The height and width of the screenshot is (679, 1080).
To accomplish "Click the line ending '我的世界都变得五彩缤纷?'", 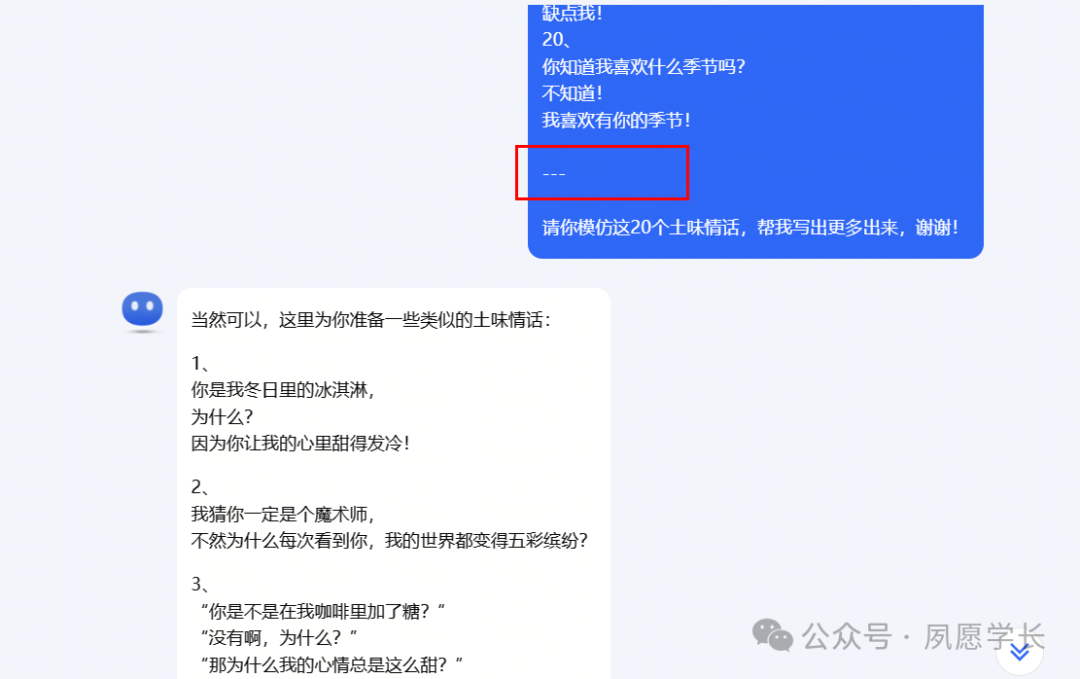I will (389, 541).
